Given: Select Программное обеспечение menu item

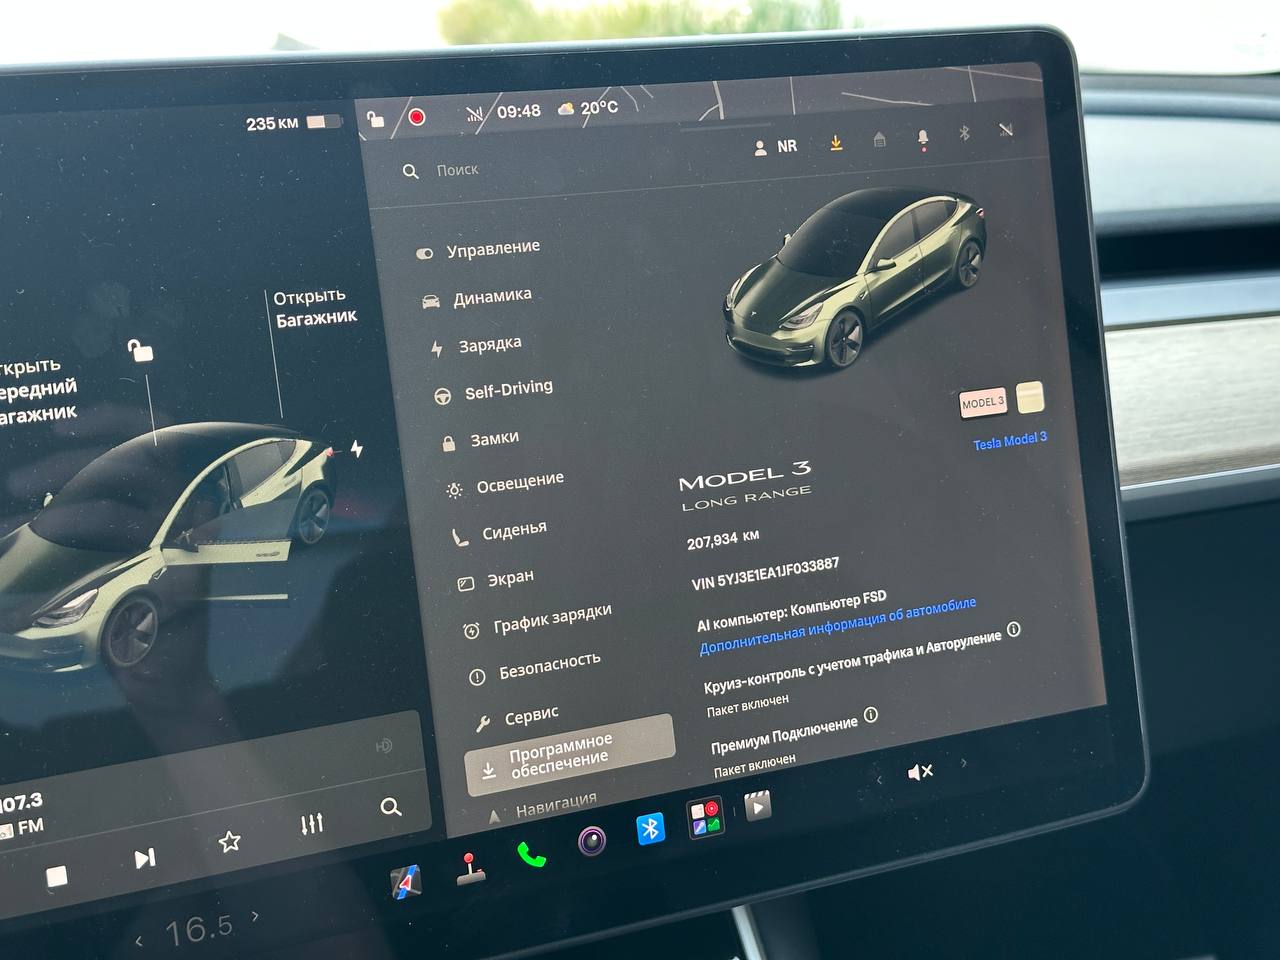Looking at the screenshot, I should pyautogui.click(x=570, y=755).
